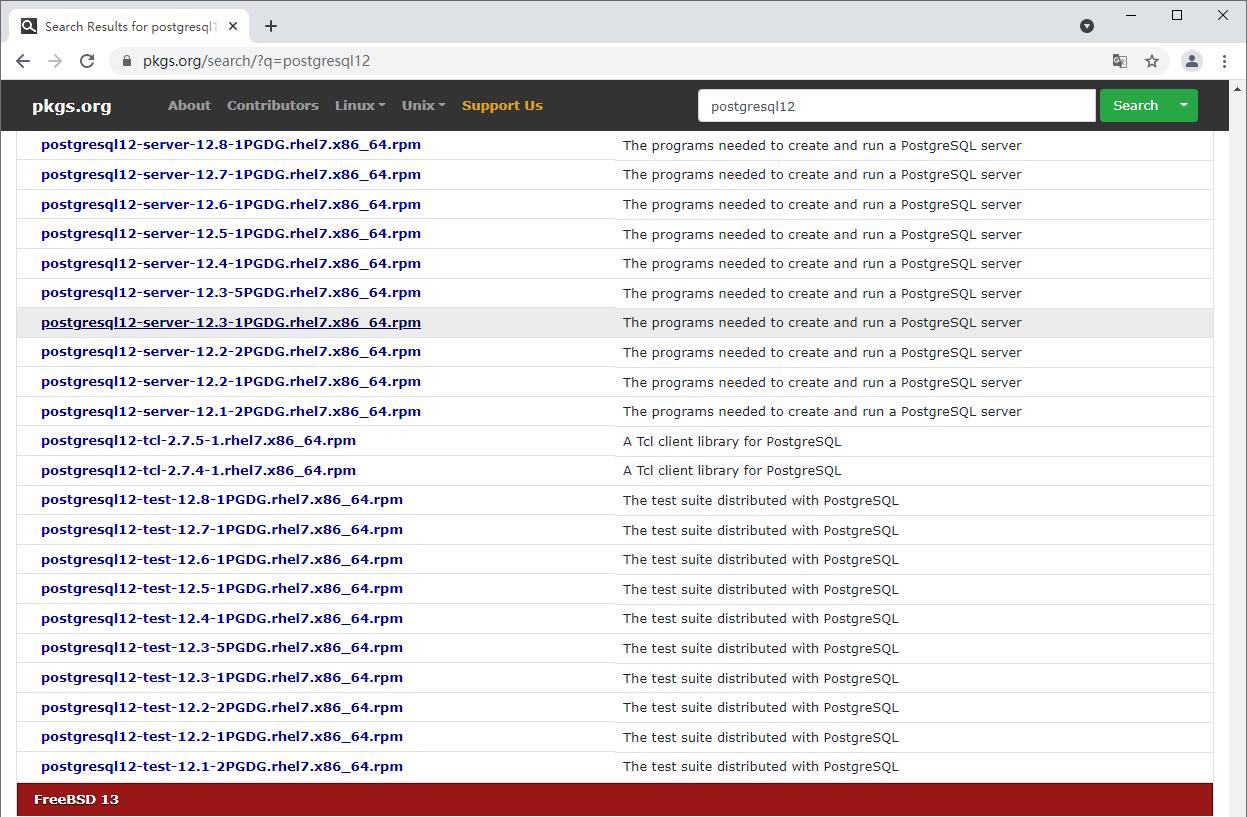
Task: Minimize the Chrome window
Action: tap(1131, 15)
